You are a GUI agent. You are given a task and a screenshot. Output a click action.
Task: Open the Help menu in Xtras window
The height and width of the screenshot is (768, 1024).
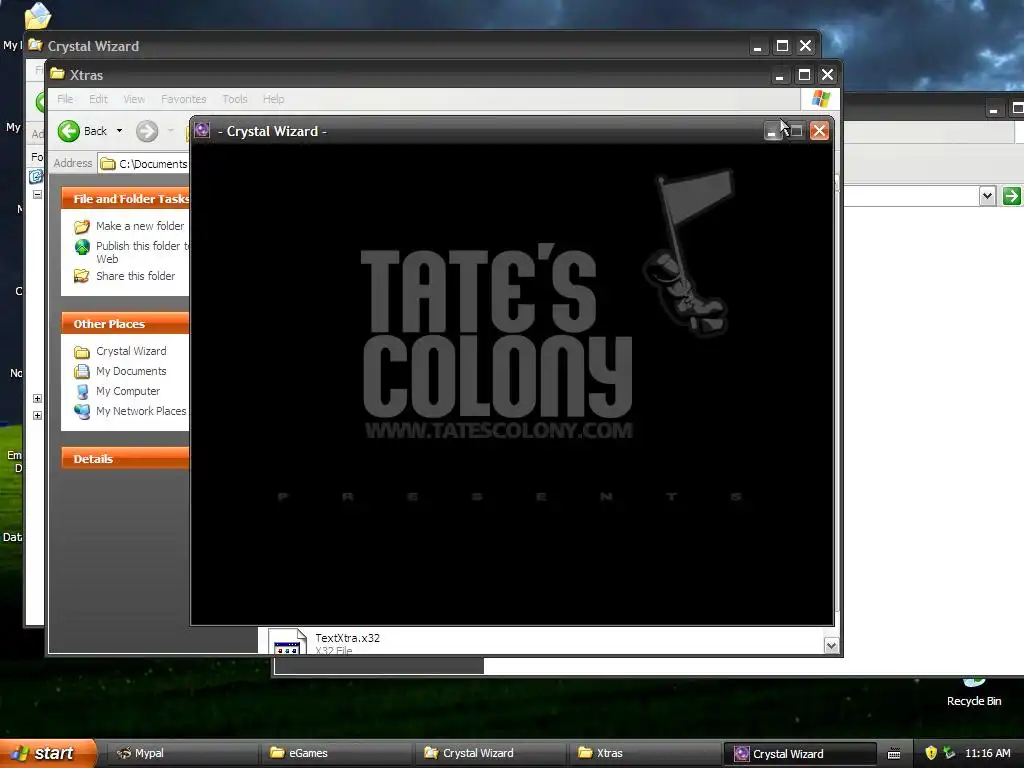pos(274,99)
